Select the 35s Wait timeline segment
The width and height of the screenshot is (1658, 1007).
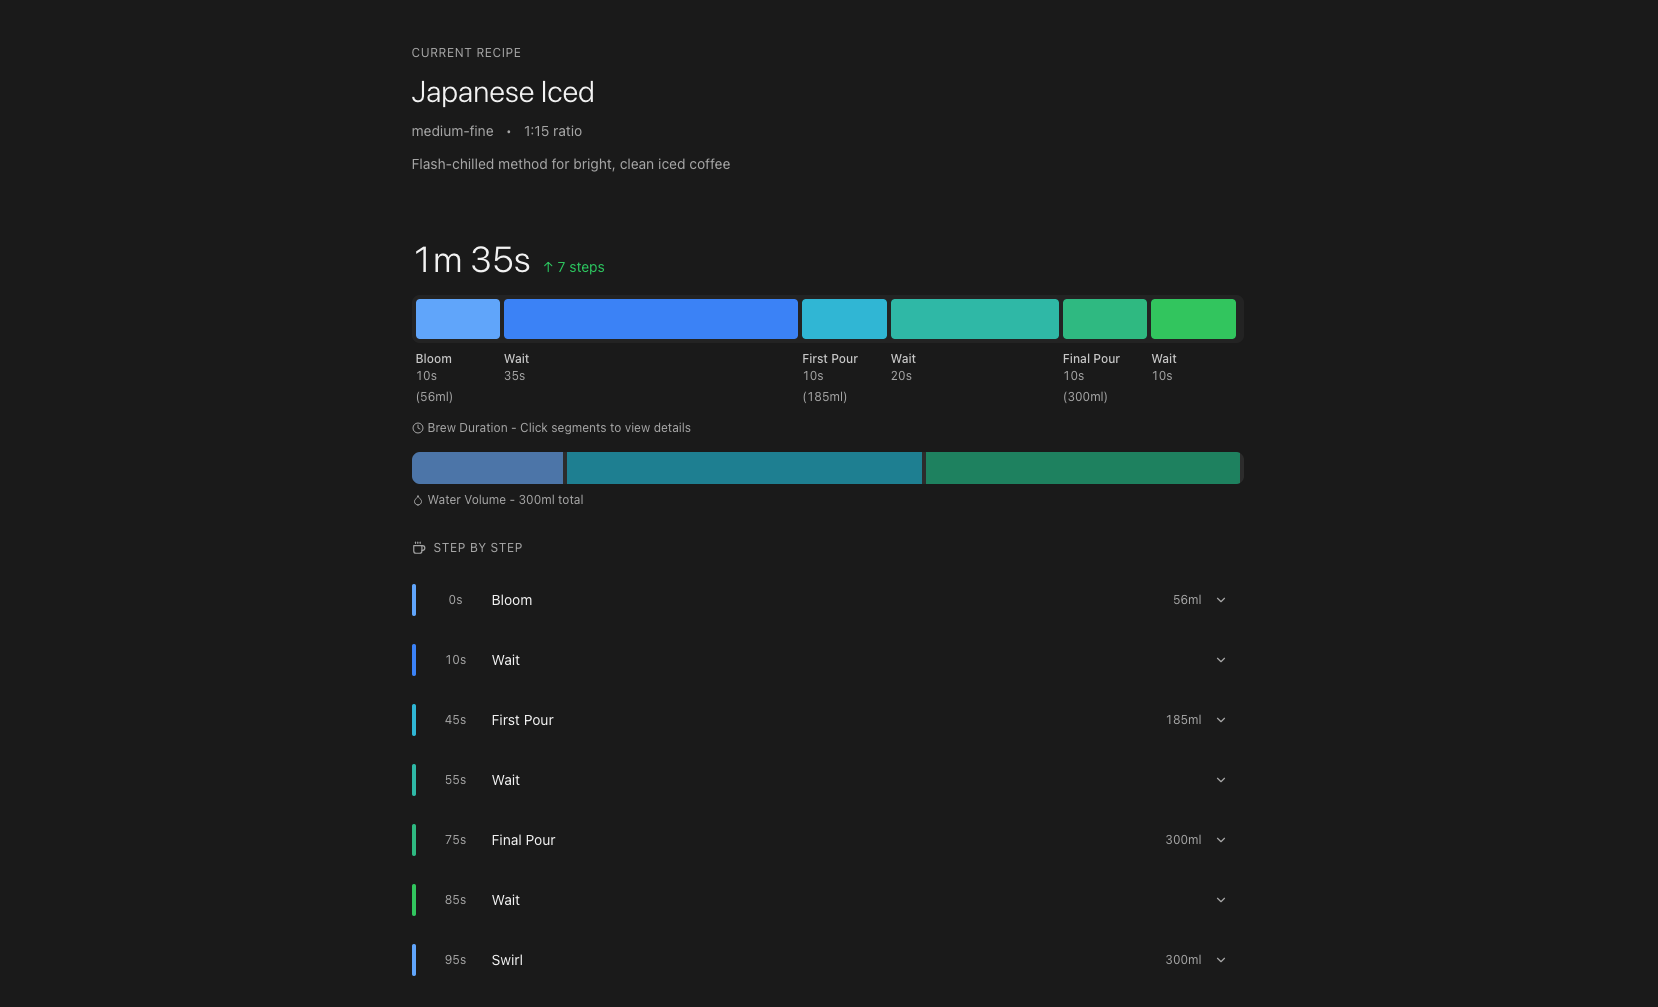(x=650, y=319)
